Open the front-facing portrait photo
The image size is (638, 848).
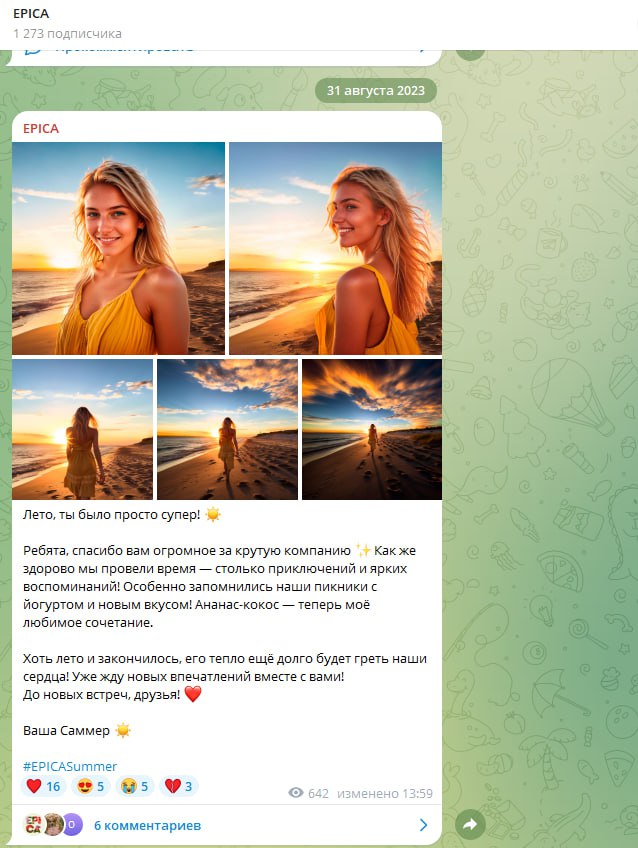pos(118,248)
